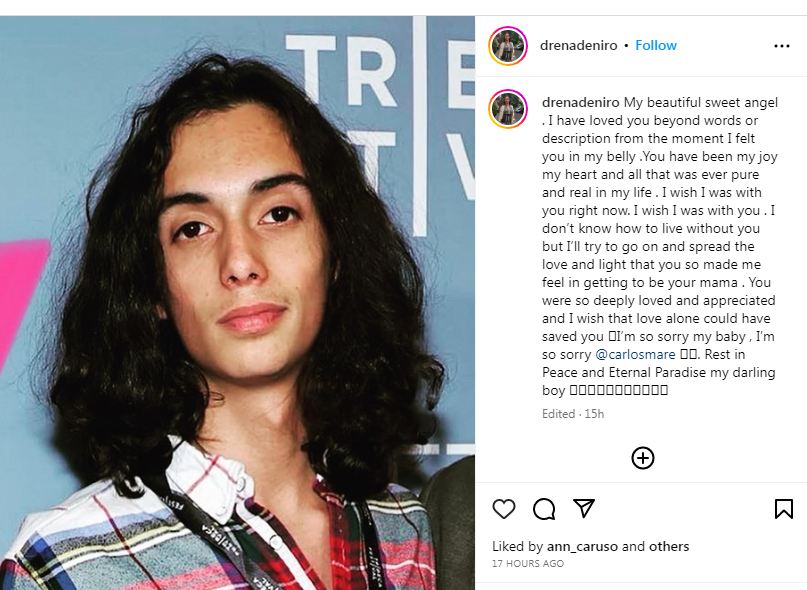Click the Liked by label

[x=517, y=546]
